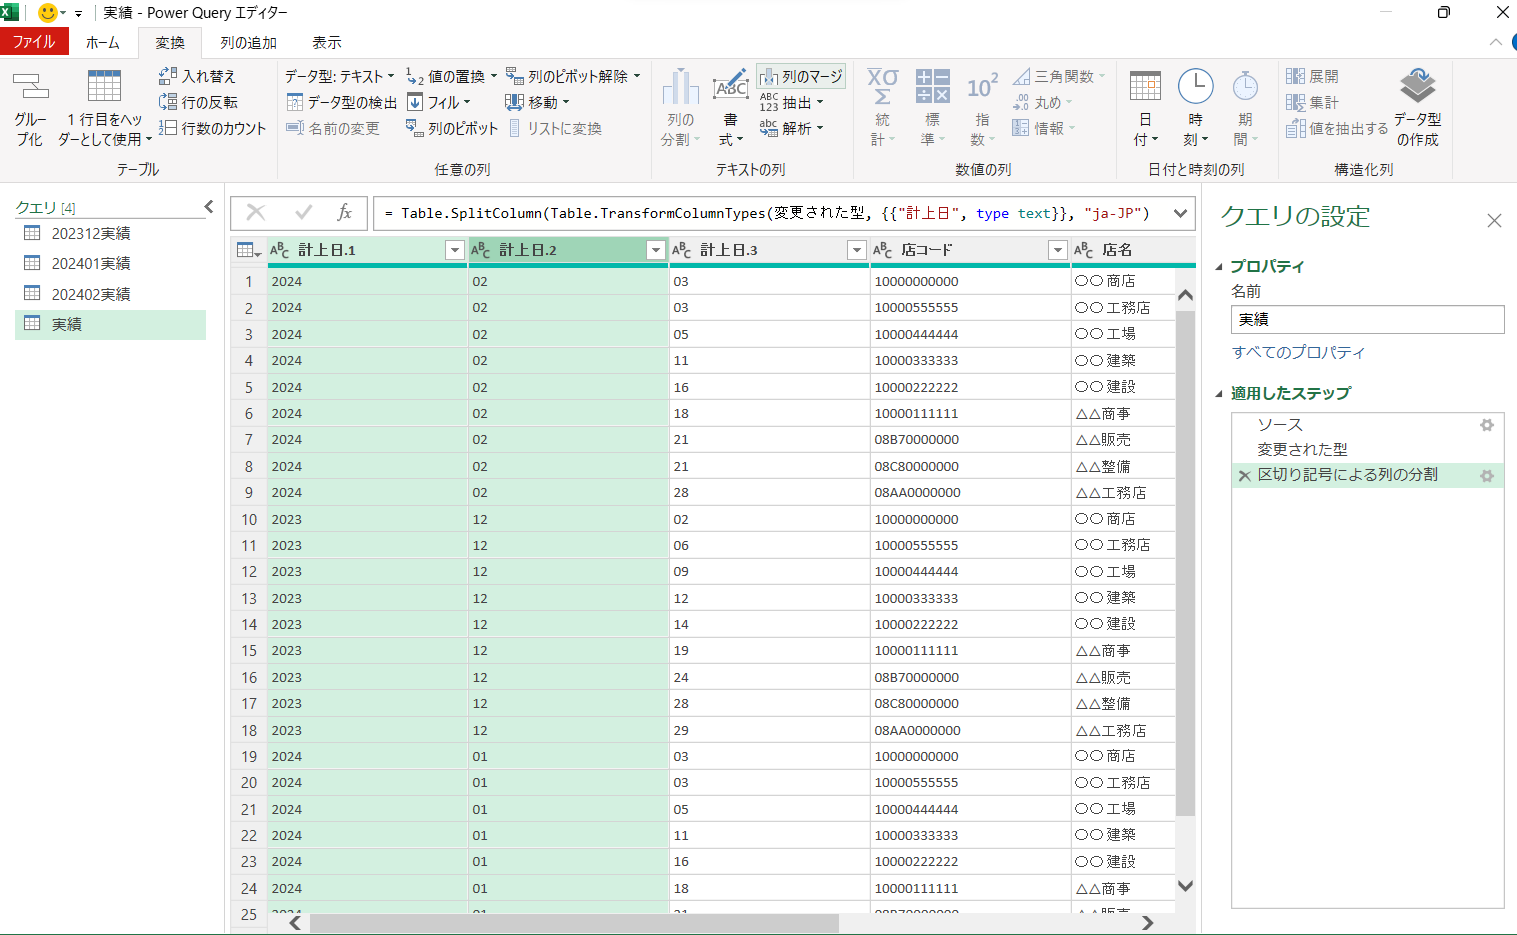Click the 値の置換 button
The width and height of the screenshot is (1517, 935).
[451, 76]
